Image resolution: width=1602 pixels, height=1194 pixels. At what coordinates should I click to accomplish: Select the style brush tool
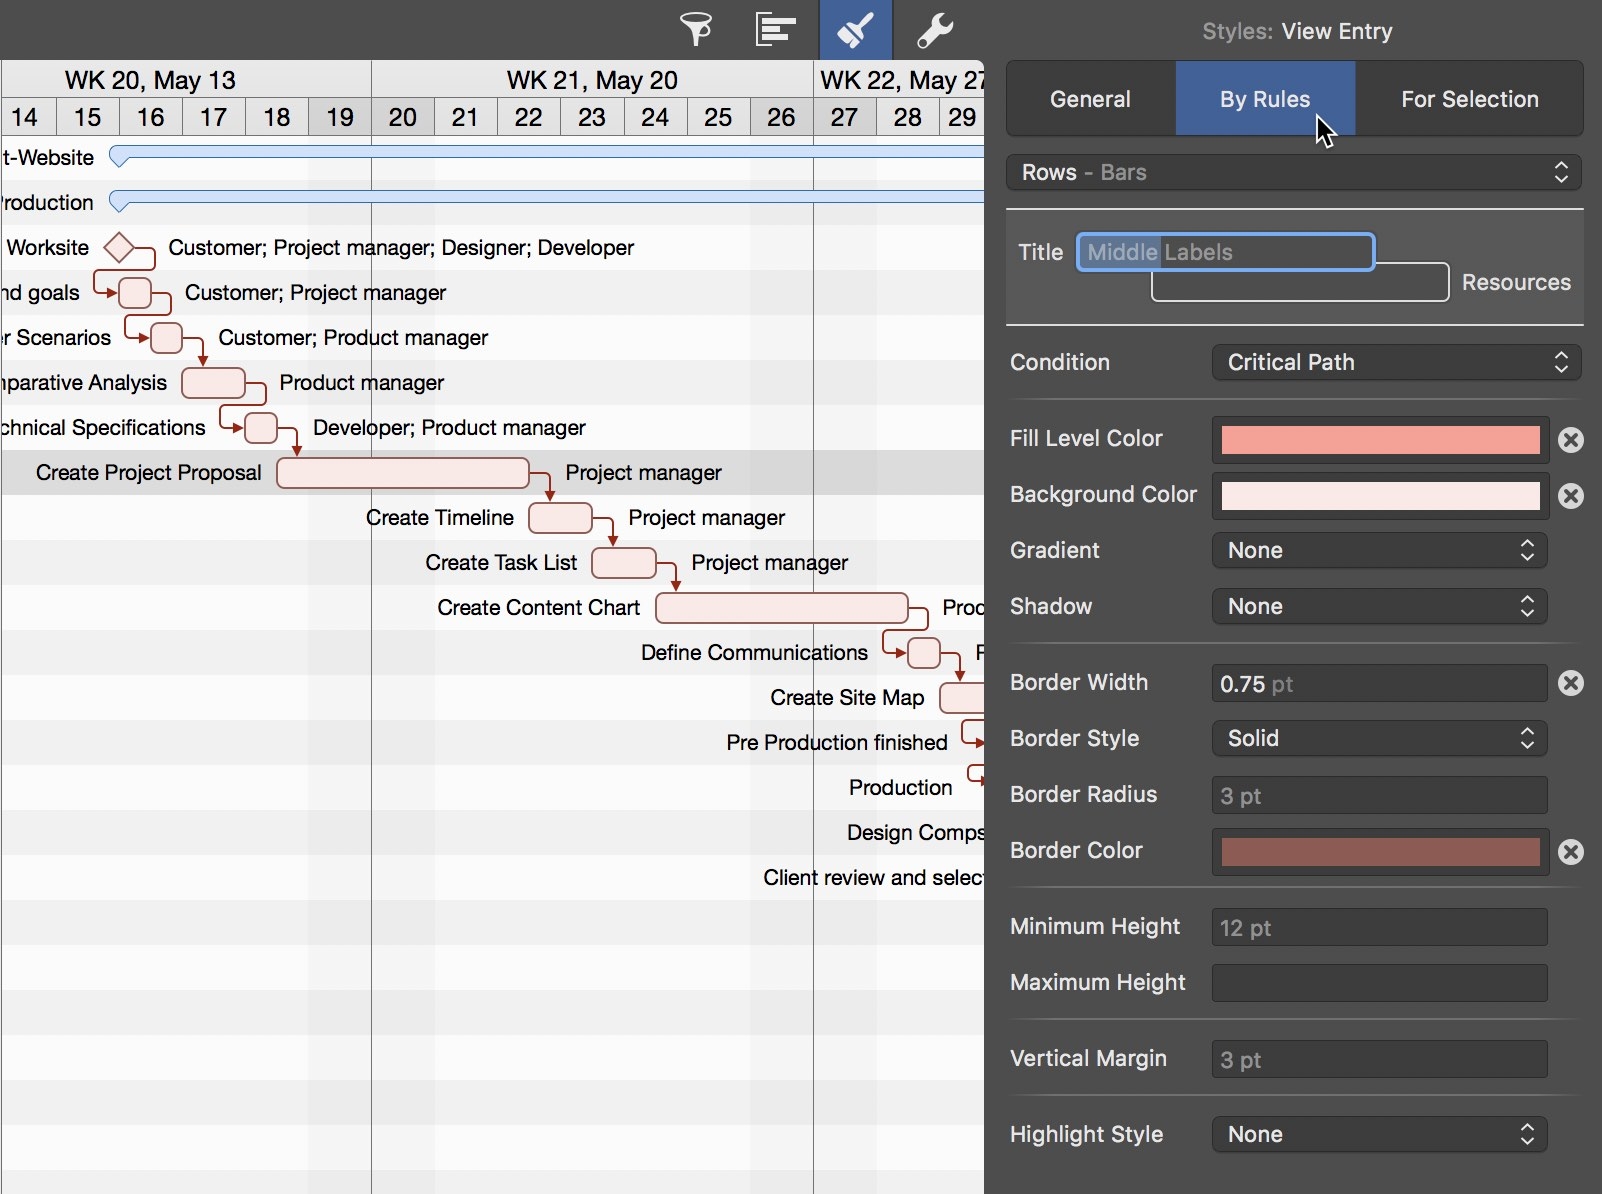855,29
